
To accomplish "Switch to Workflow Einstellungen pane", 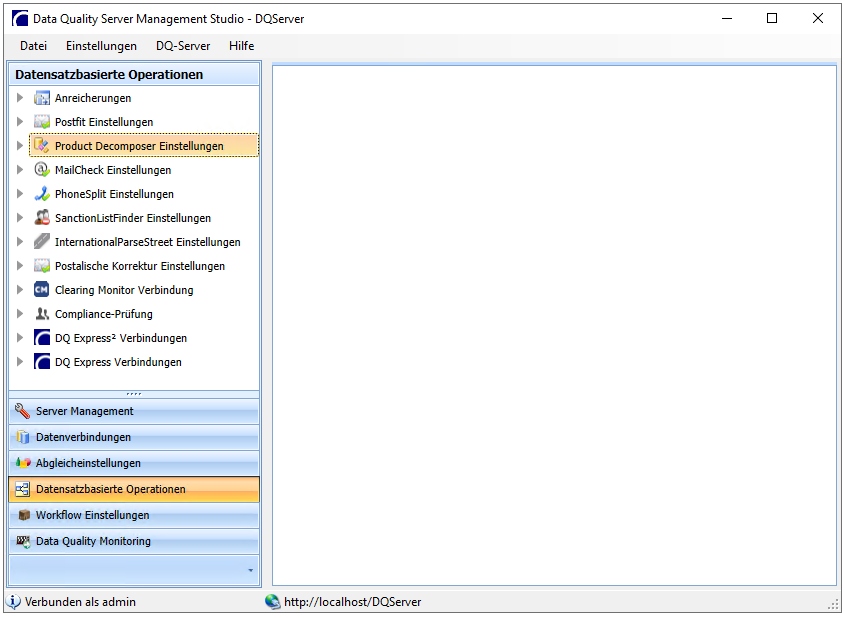I will click(134, 515).
